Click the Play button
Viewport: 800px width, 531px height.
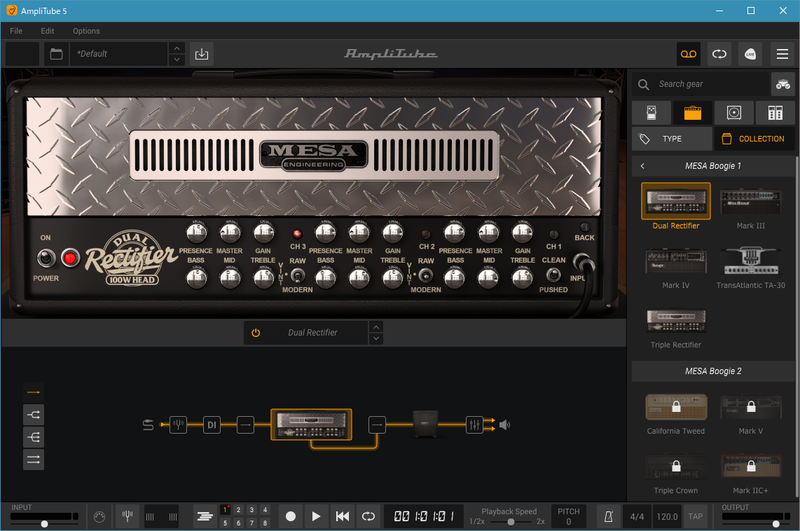316,517
